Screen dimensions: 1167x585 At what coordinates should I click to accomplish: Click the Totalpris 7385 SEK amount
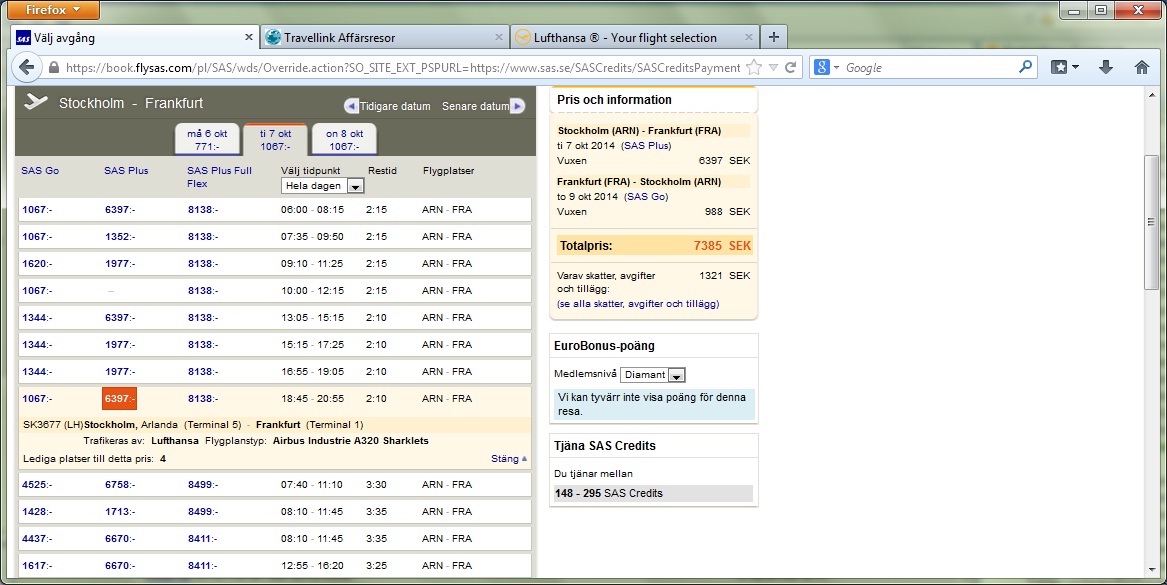[x=722, y=246]
